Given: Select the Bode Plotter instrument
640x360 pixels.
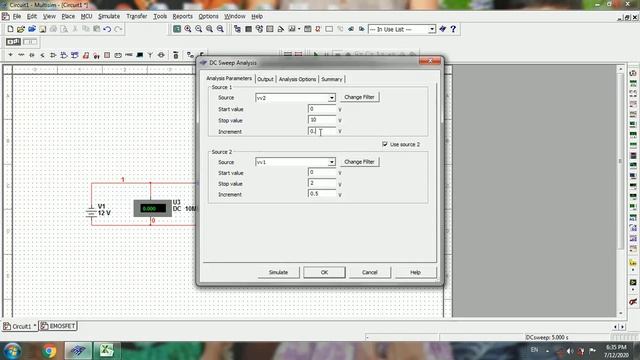Looking at the screenshot, I should [x=633, y=124].
